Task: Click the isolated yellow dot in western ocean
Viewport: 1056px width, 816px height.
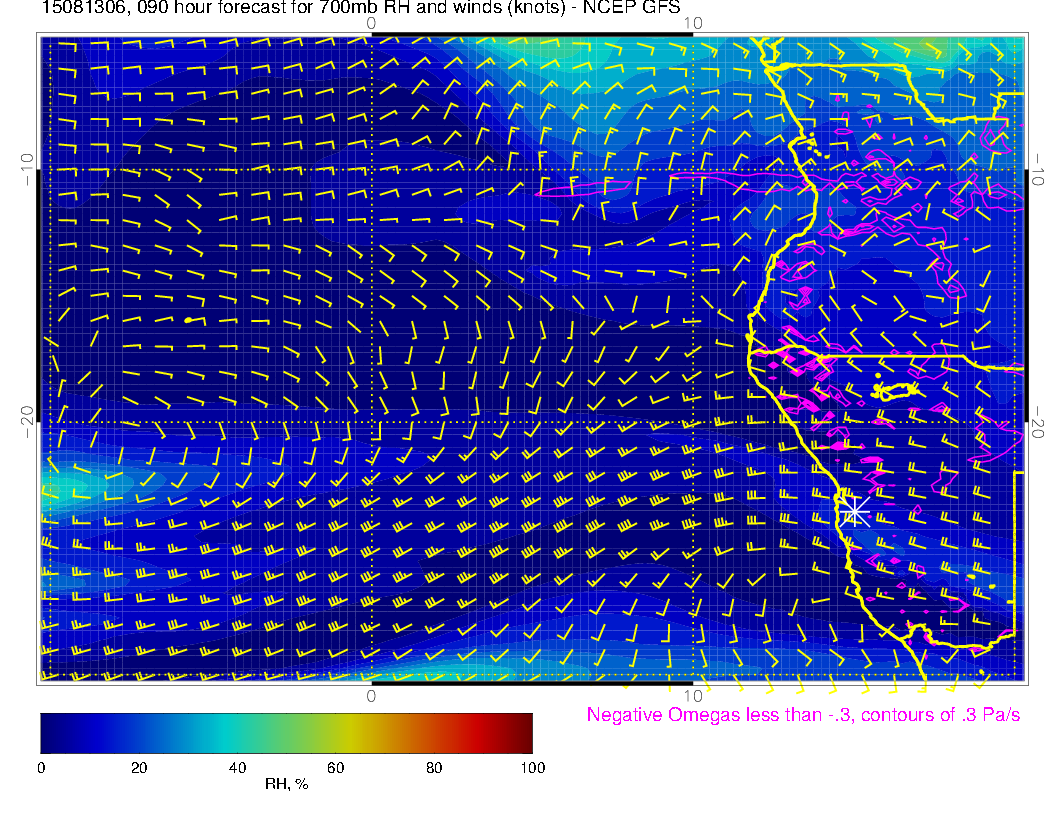Action: pos(188,320)
